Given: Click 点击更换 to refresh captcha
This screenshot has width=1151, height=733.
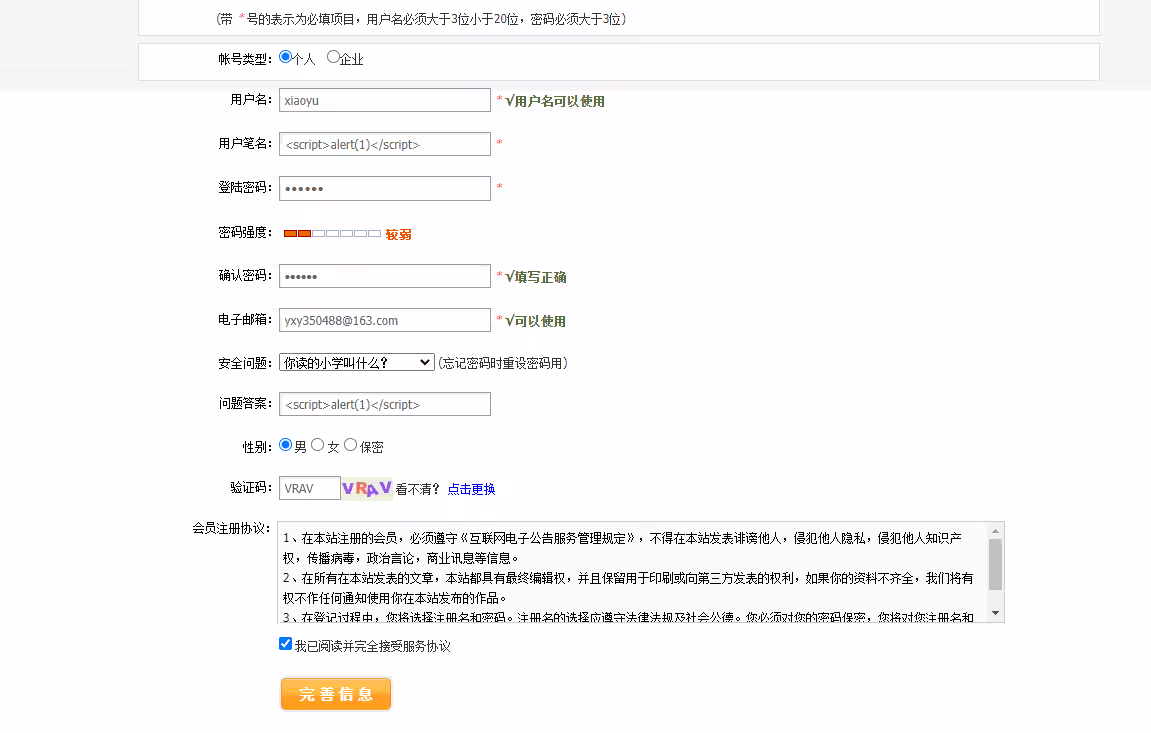Looking at the screenshot, I should tap(471, 490).
